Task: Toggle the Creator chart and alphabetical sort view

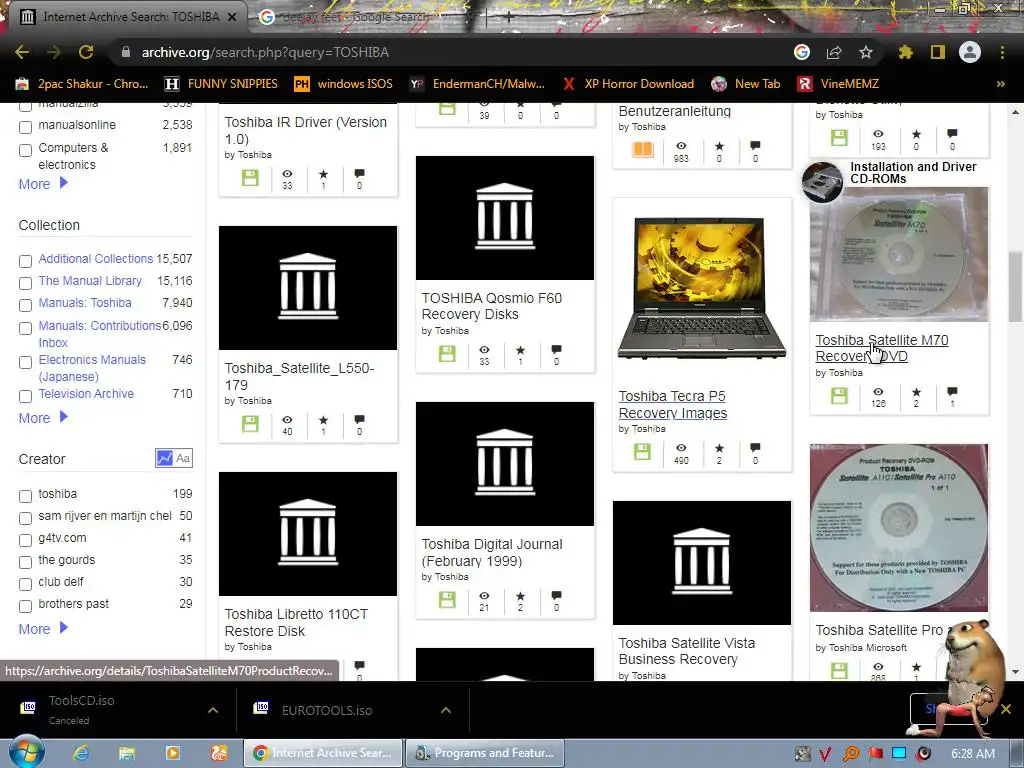Action: pyautogui.click(x=174, y=458)
